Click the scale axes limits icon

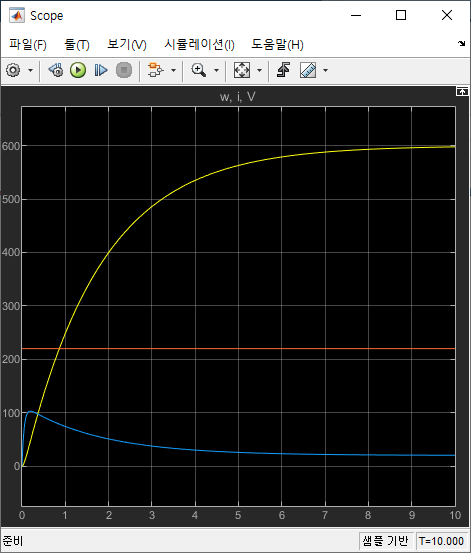pyautogui.click(x=242, y=70)
